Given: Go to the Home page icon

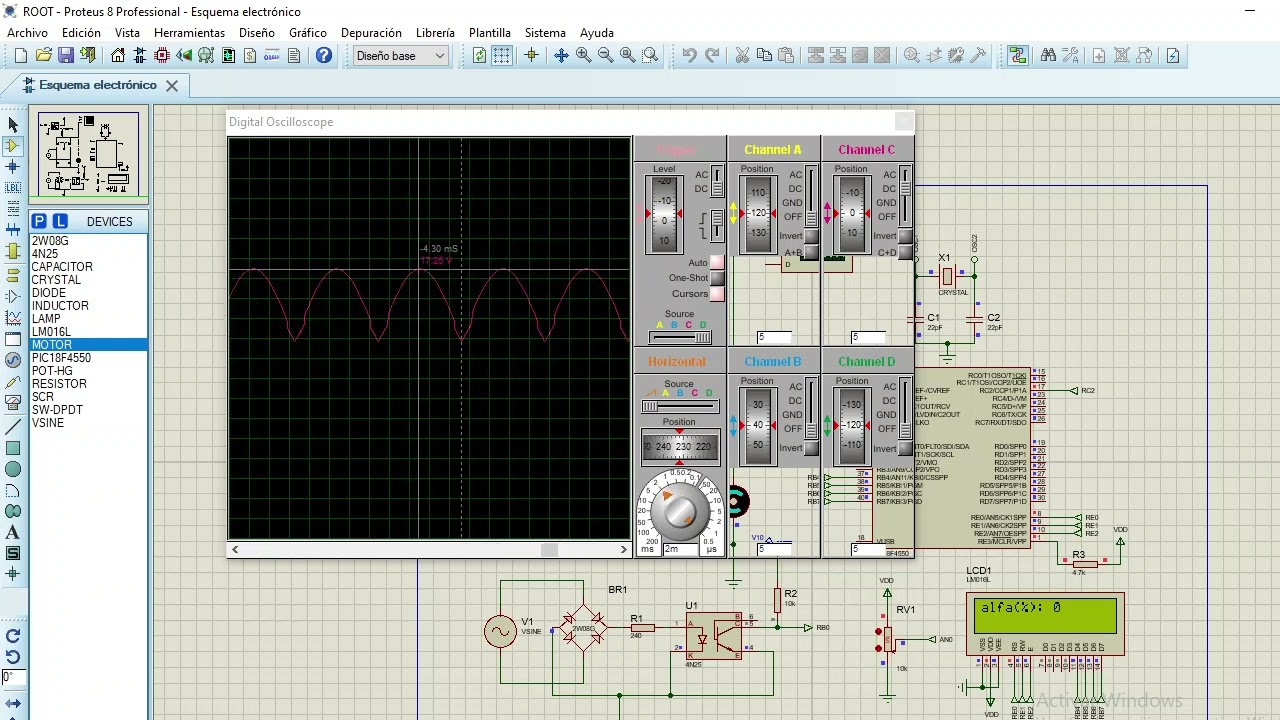Looking at the screenshot, I should [118, 56].
